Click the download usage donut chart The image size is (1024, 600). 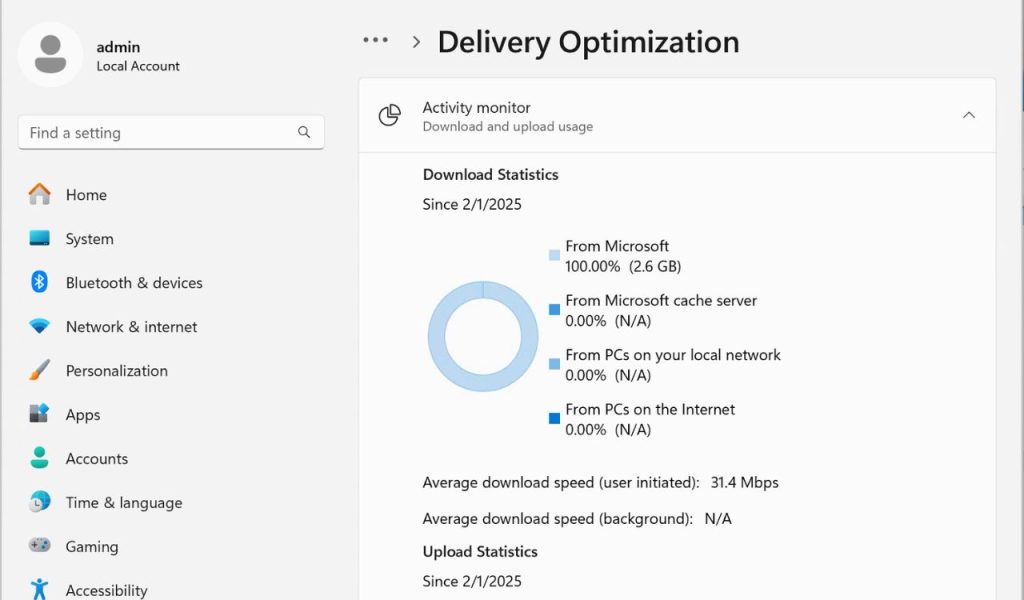pos(482,335)
